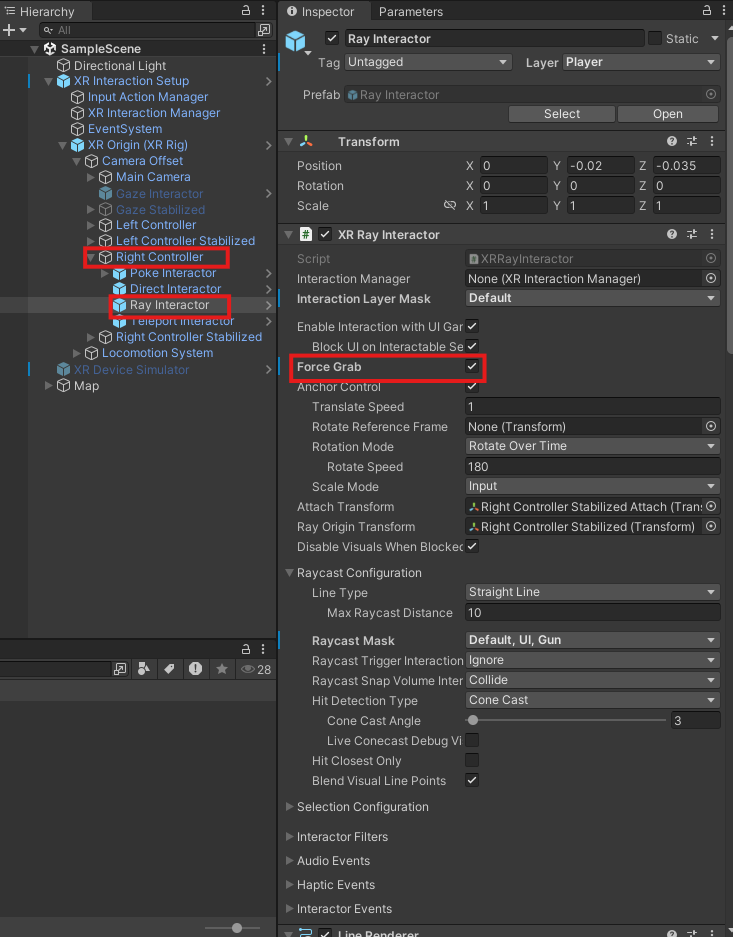Open search by type filter in Project panel
The width and height of the screenshot is (733, 937).
point(143,669)
